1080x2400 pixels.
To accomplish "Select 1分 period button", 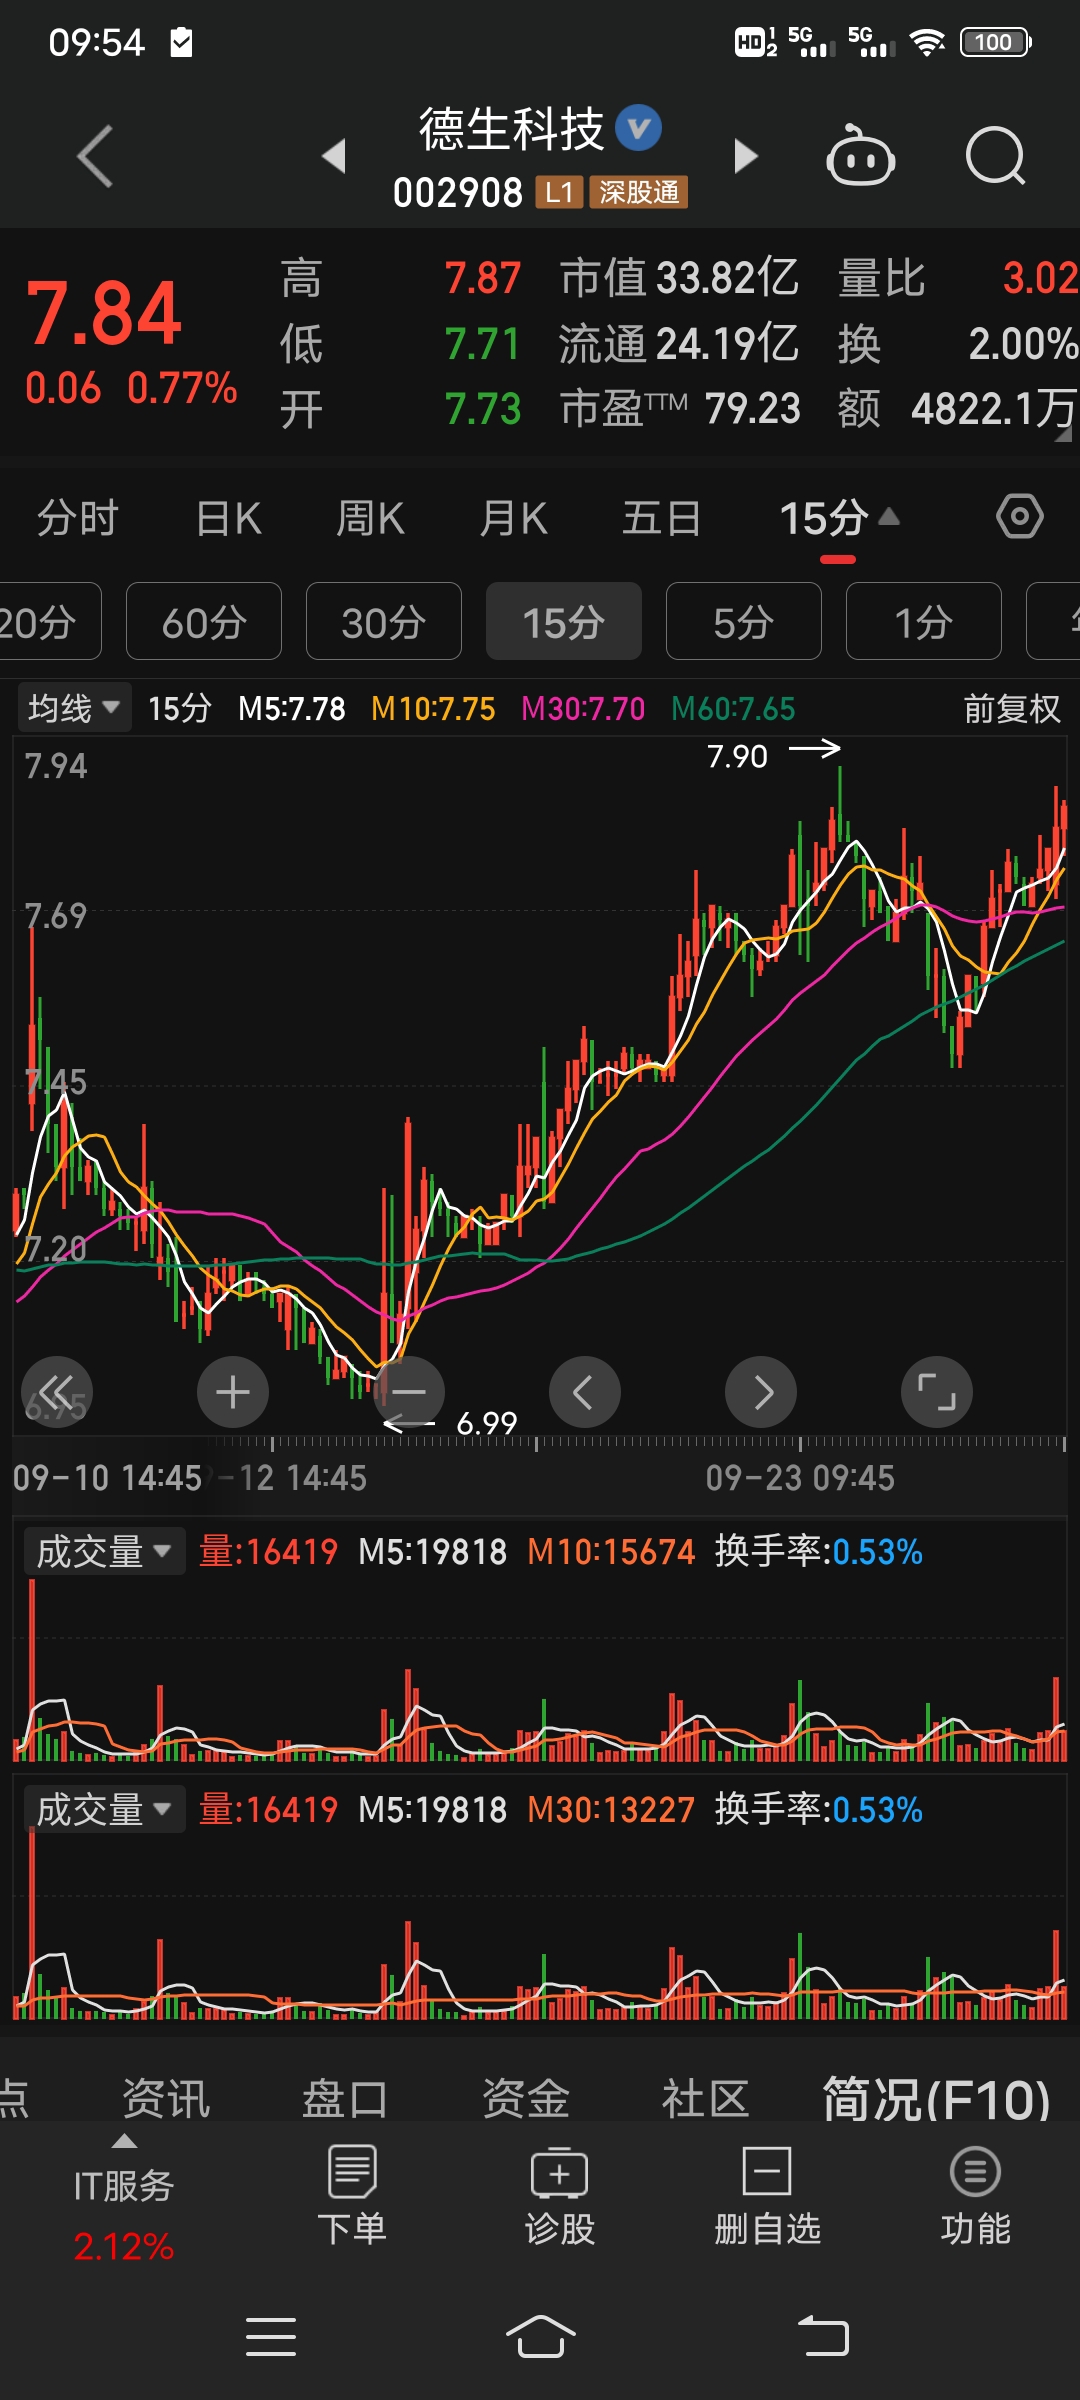I will tap(924, 621).
